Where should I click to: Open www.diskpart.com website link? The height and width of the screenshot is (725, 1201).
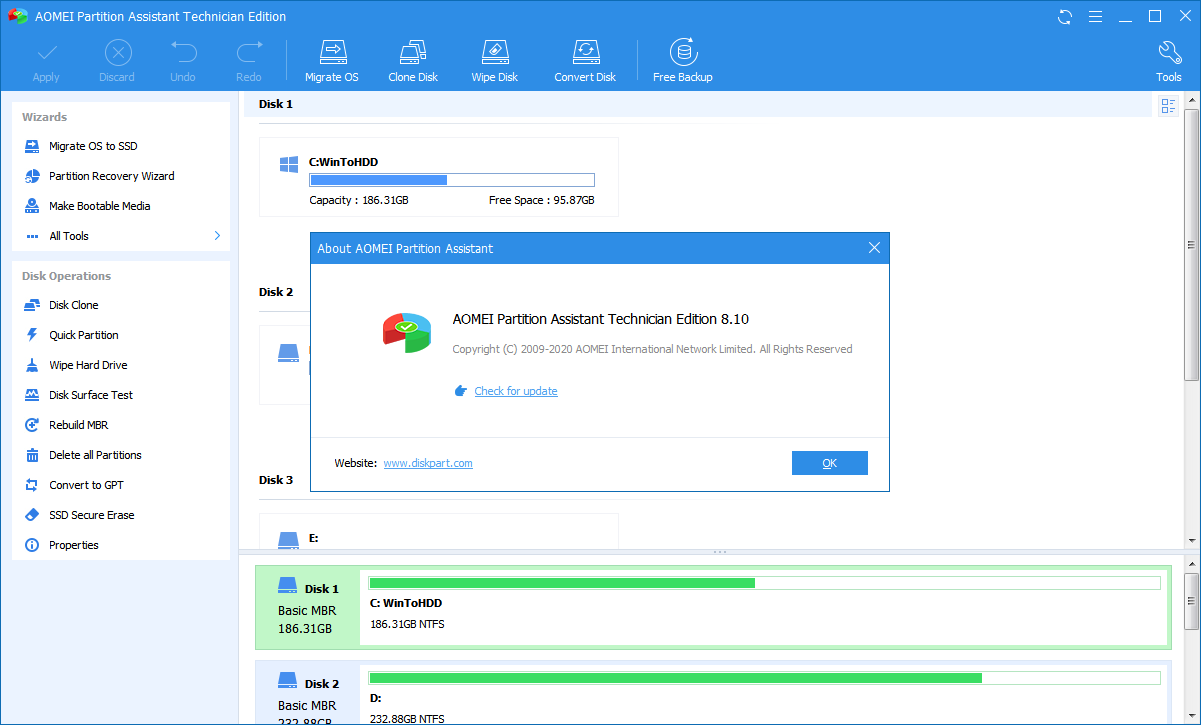[x=428, y=463]
